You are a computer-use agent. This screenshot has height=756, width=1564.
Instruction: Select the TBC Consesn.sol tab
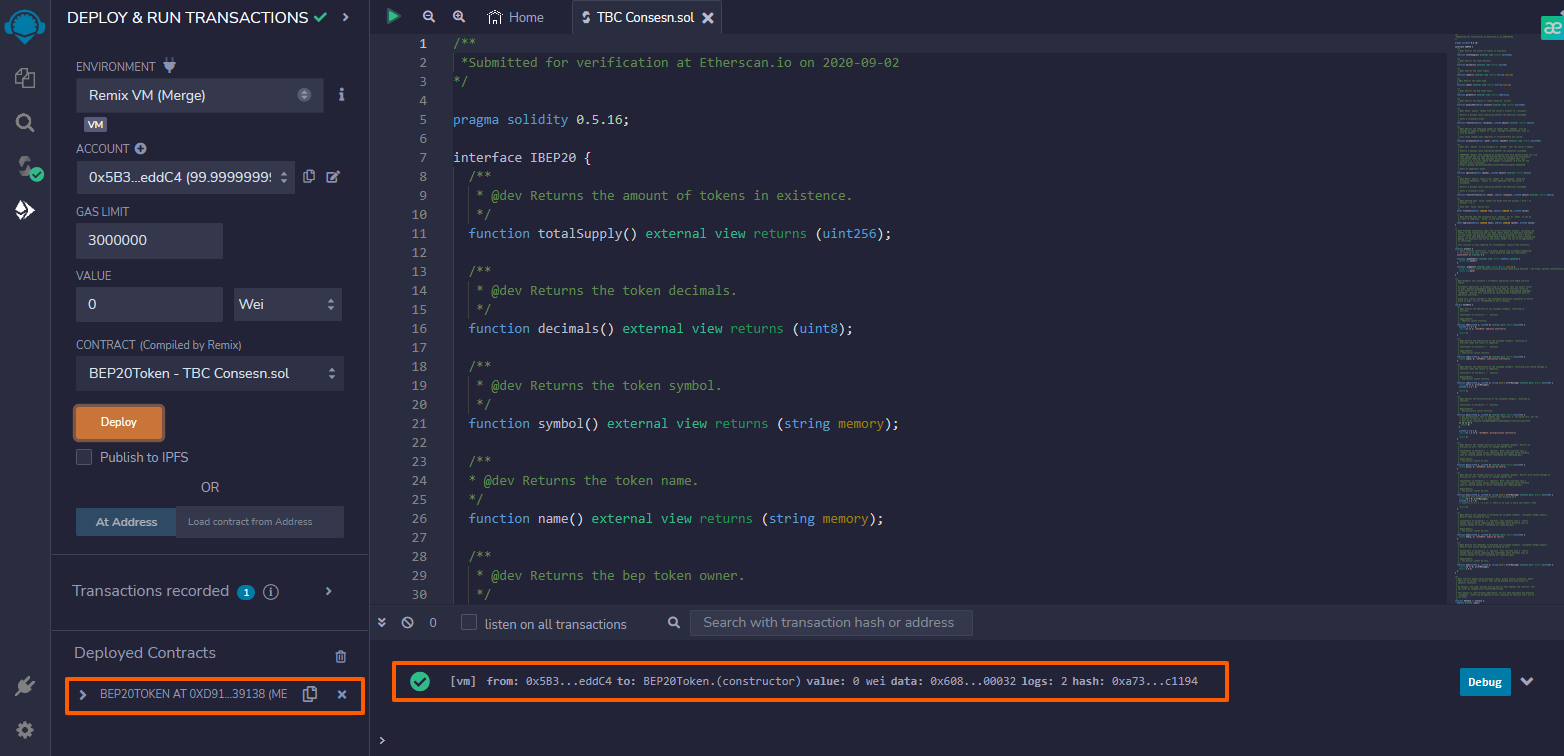click(x=646, y=18)
